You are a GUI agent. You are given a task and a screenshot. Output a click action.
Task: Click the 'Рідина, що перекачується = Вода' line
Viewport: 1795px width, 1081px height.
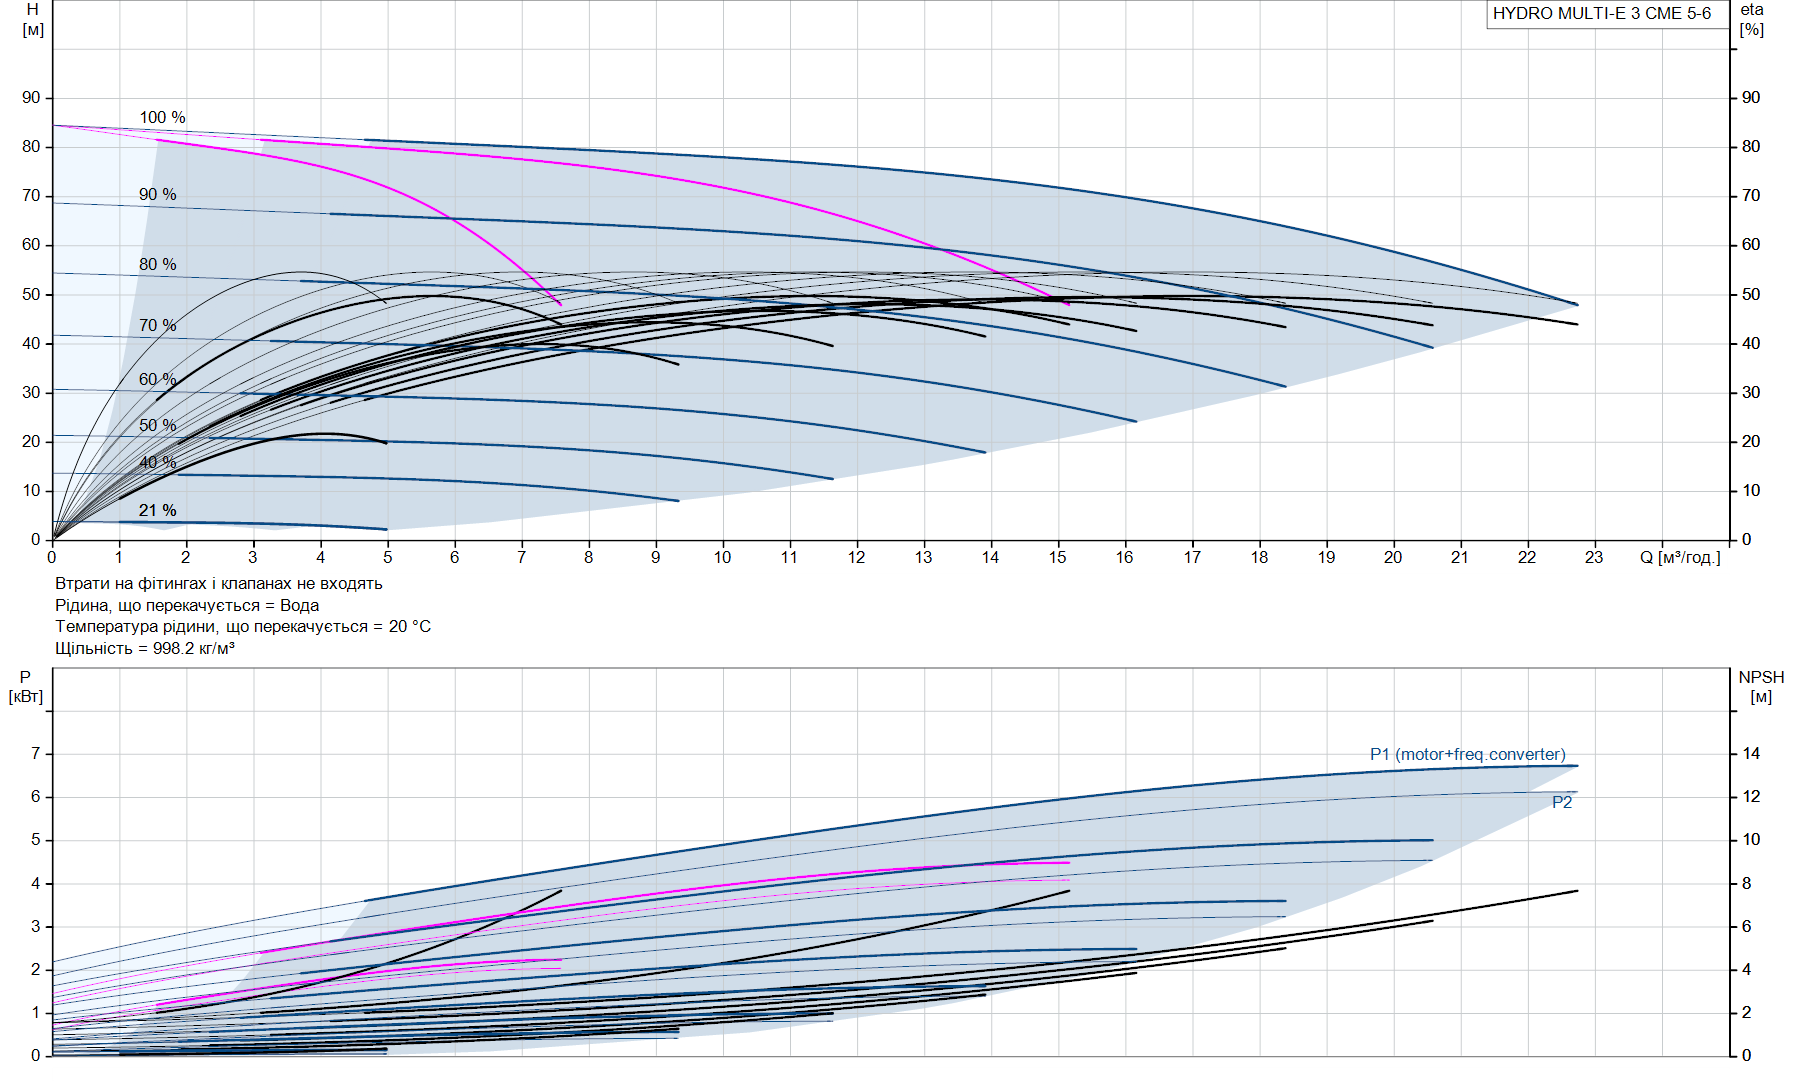tap(187, 605)
